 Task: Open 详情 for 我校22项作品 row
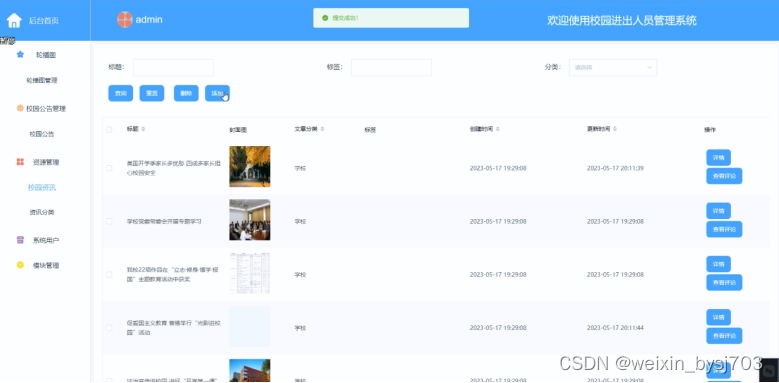(x=718, y=264)
